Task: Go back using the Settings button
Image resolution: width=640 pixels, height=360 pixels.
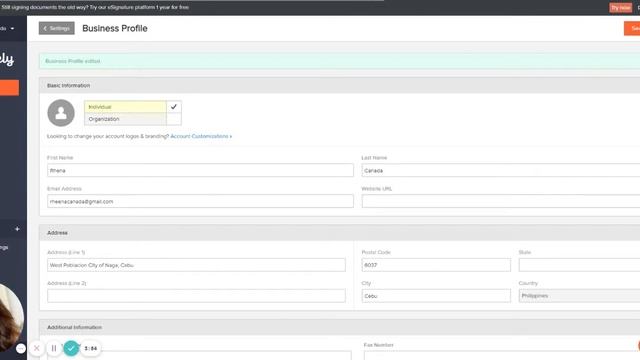Action: [57, 28]
